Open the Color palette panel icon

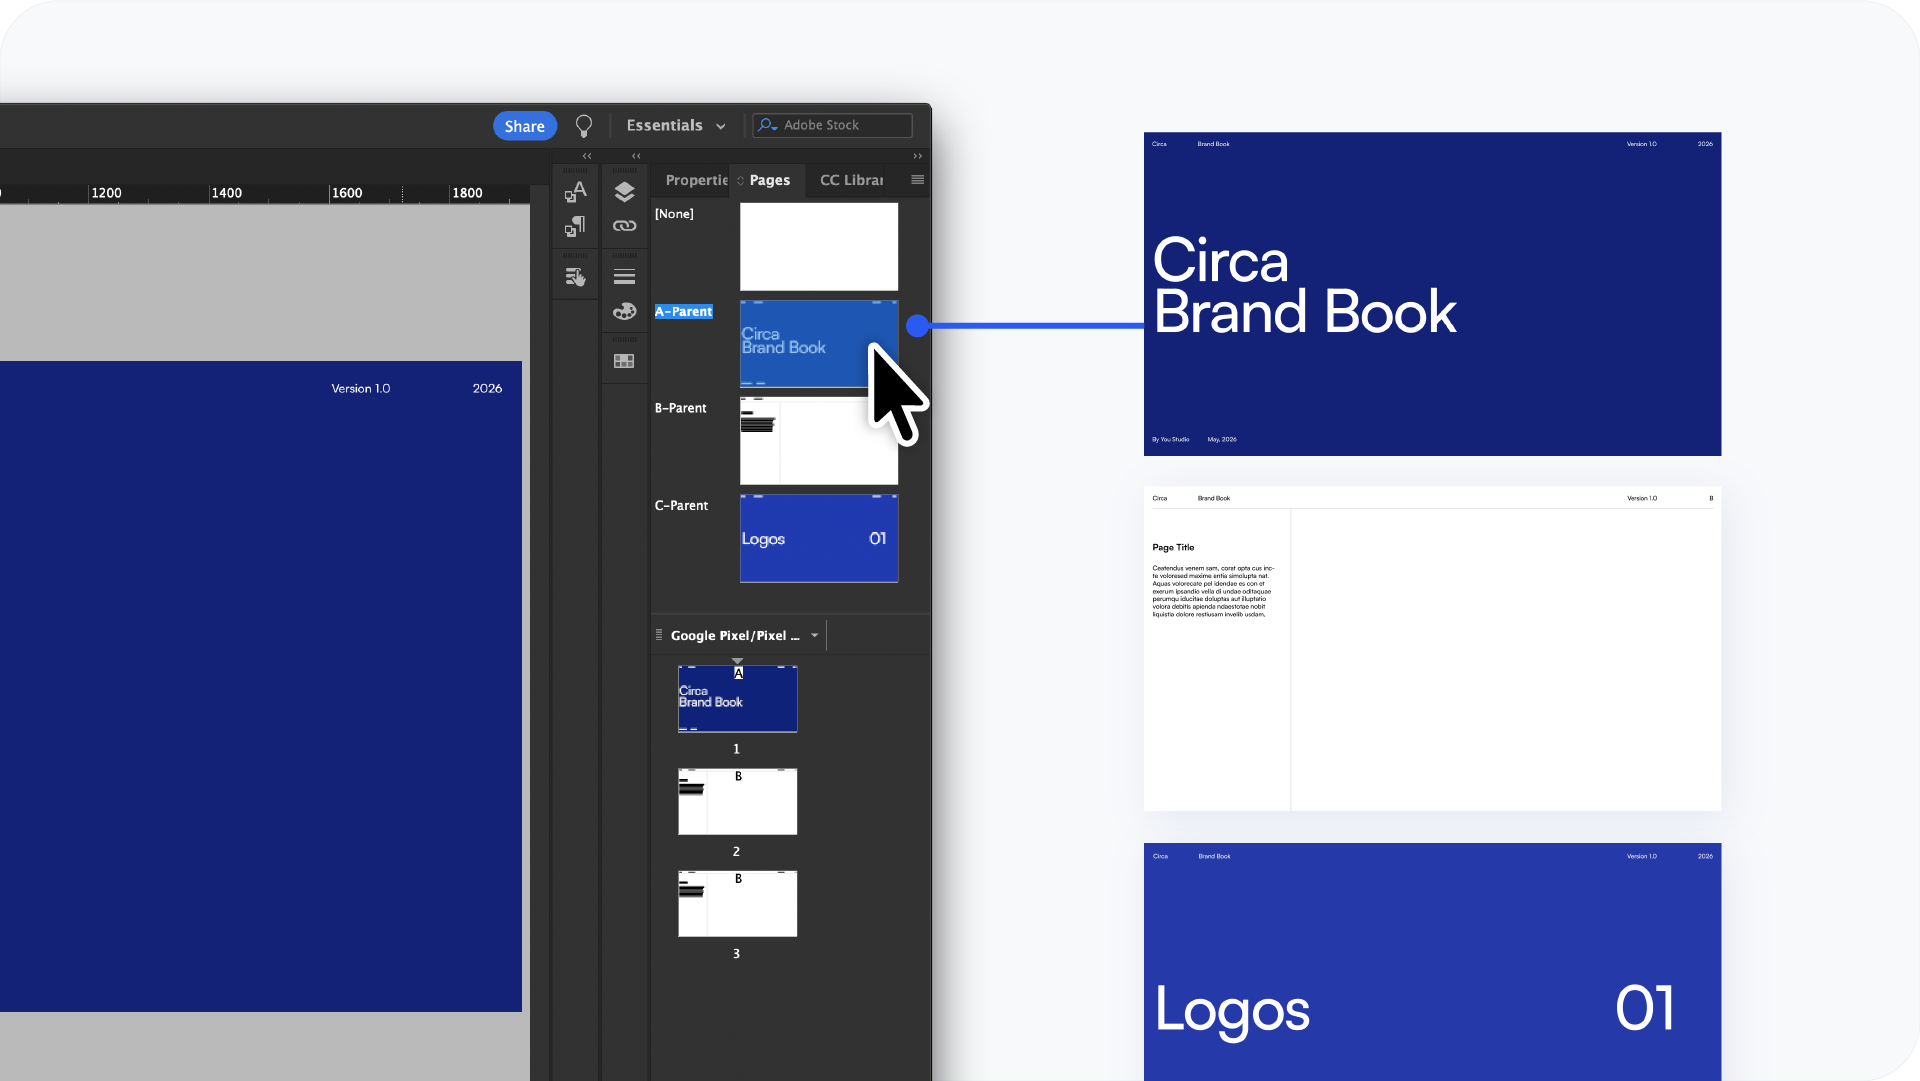coord(624,311)
